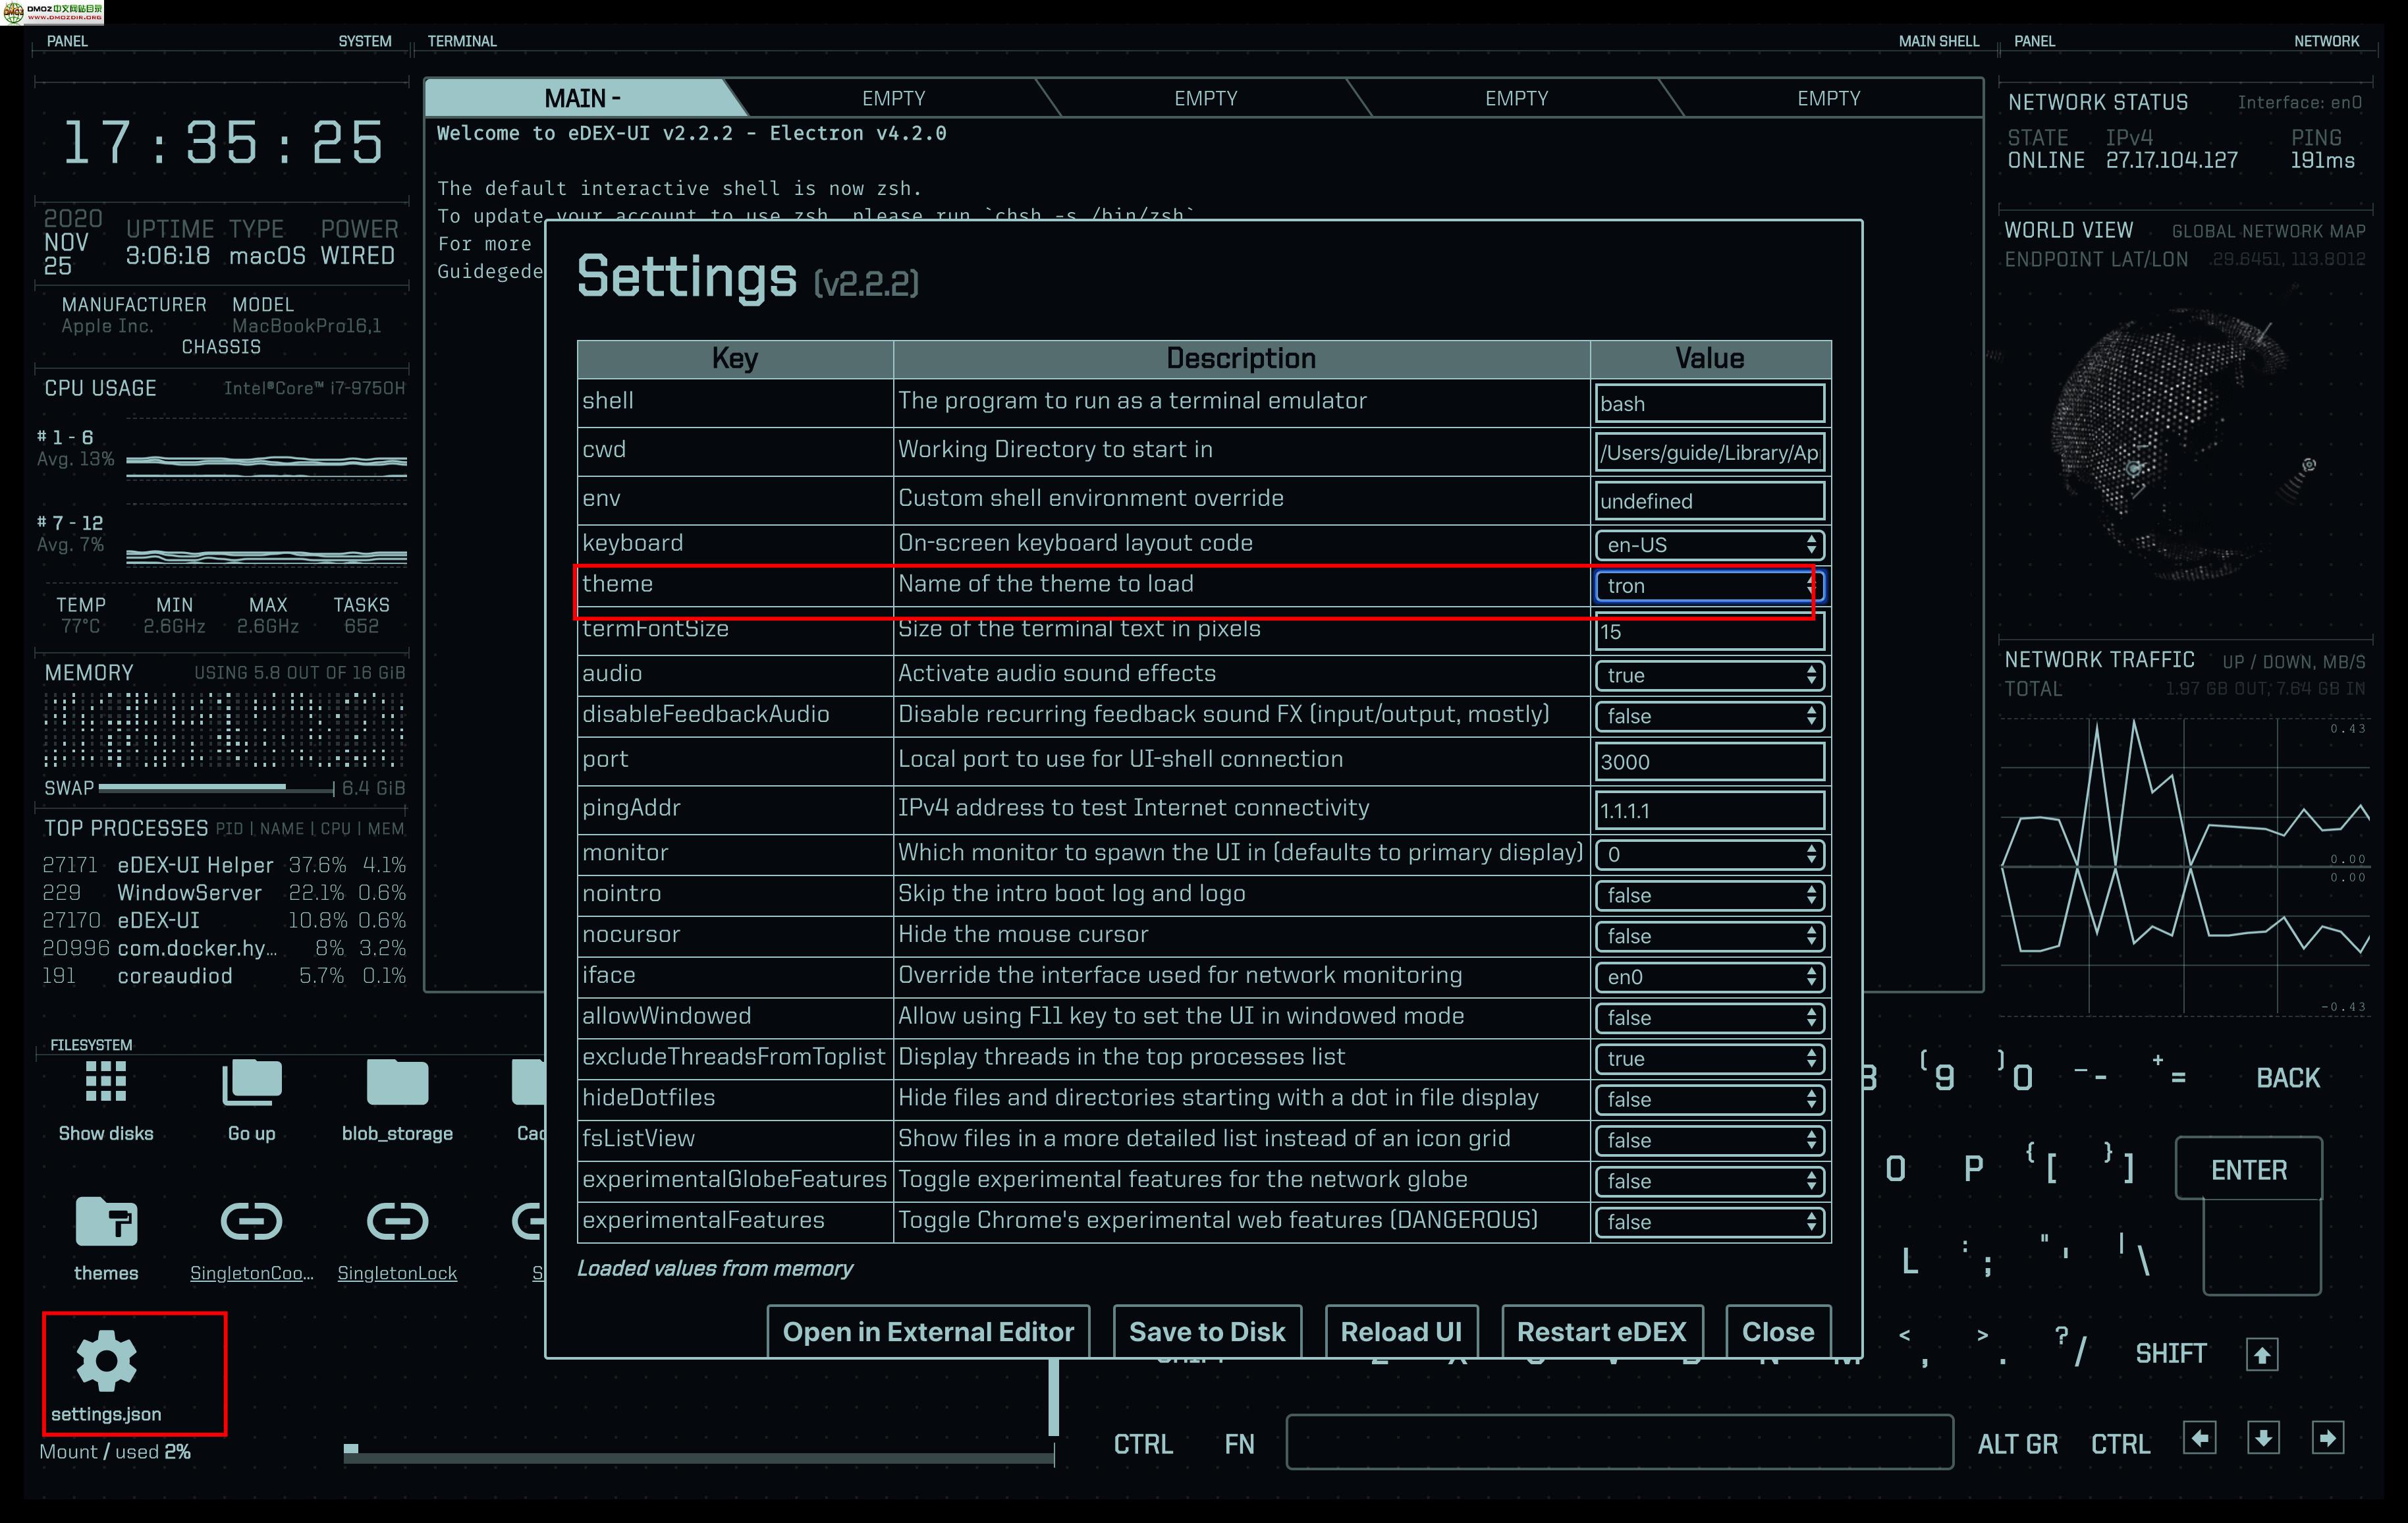2408x1523 pixels.
Task: Click the Reload UI button
Action: pyautogui.click(x=1401, y=1331)
